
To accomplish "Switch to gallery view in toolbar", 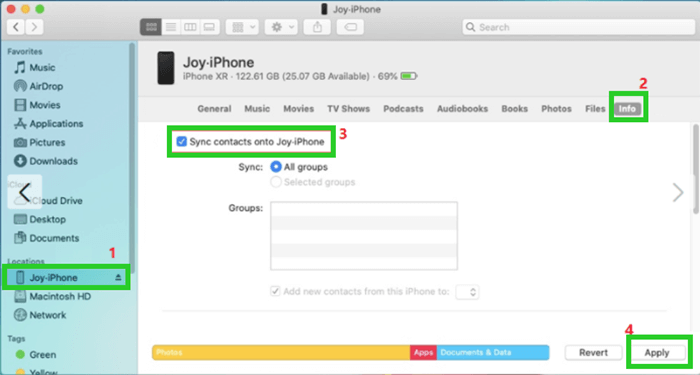I will tap(209, 27).
